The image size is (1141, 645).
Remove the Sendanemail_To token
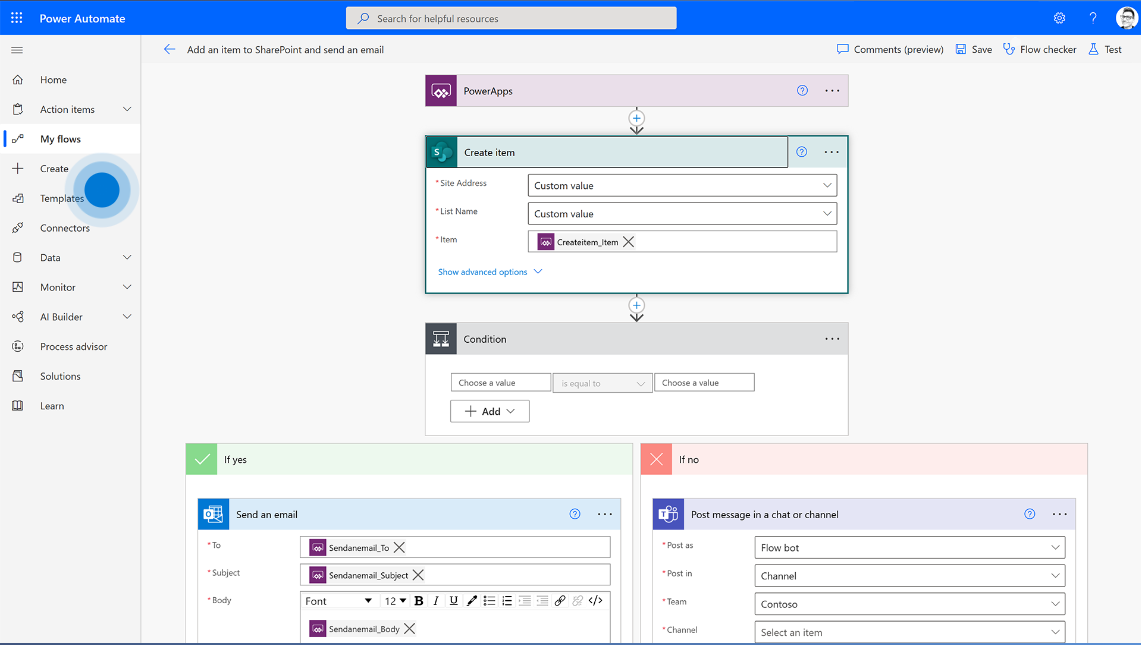point(399,547)
